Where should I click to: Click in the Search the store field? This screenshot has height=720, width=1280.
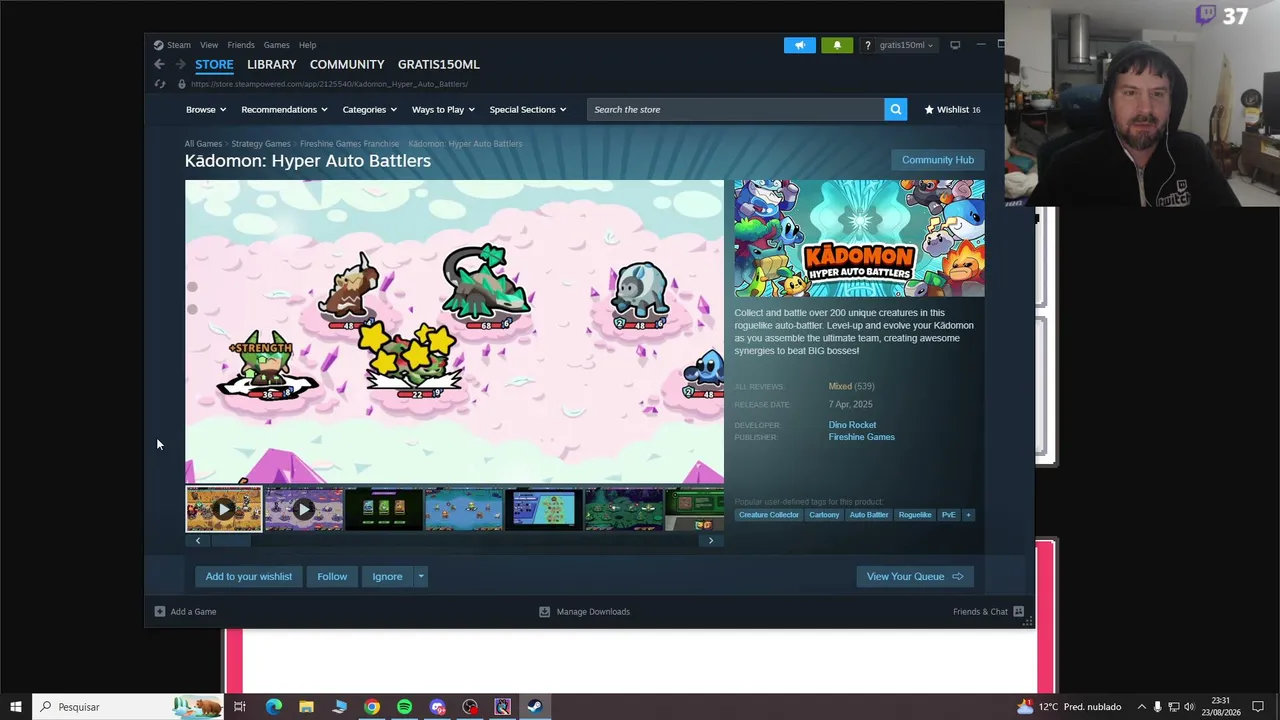tap(736, 110)
